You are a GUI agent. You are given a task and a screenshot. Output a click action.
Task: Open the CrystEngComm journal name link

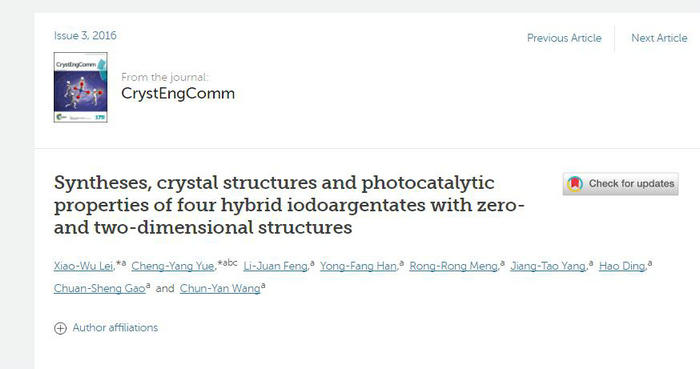point(178,93)
